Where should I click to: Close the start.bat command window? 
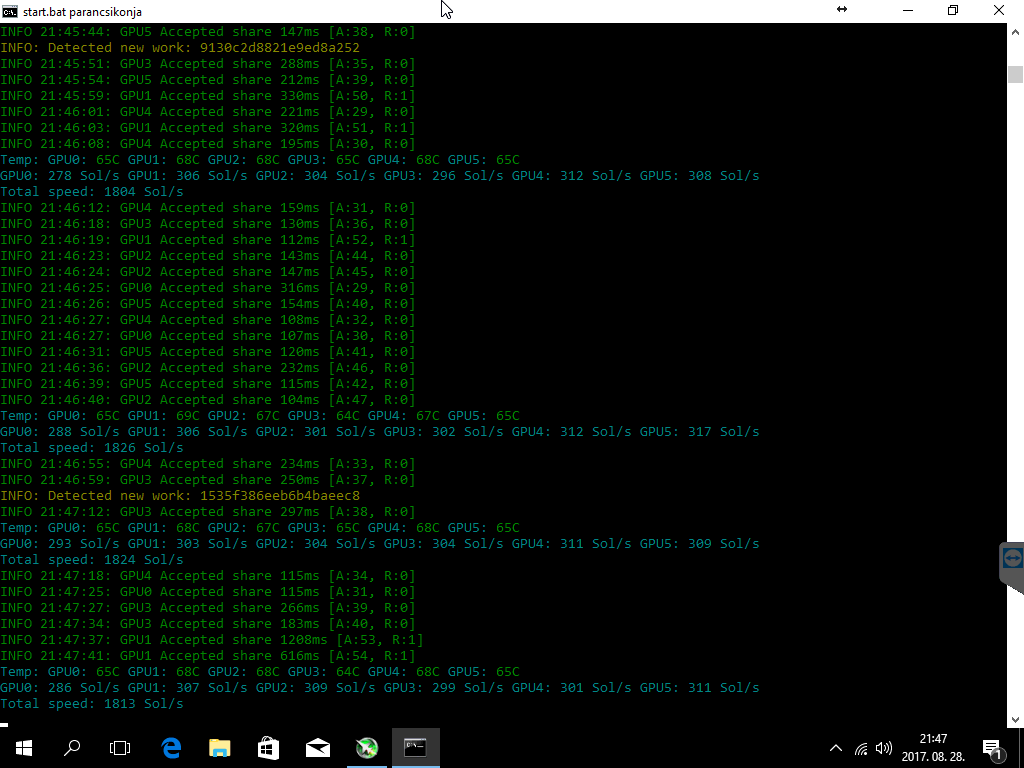999,10
